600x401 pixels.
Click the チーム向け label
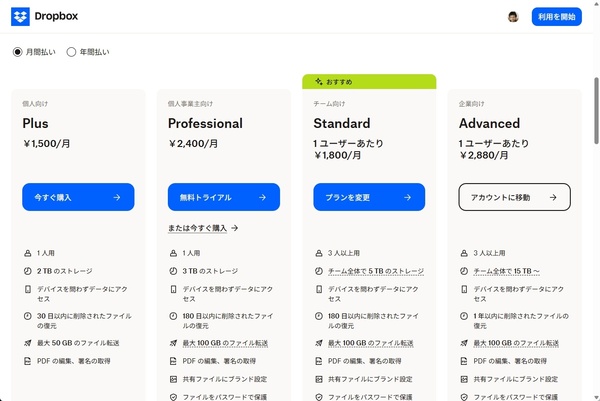pyautogui.click(x=329, y=104)
